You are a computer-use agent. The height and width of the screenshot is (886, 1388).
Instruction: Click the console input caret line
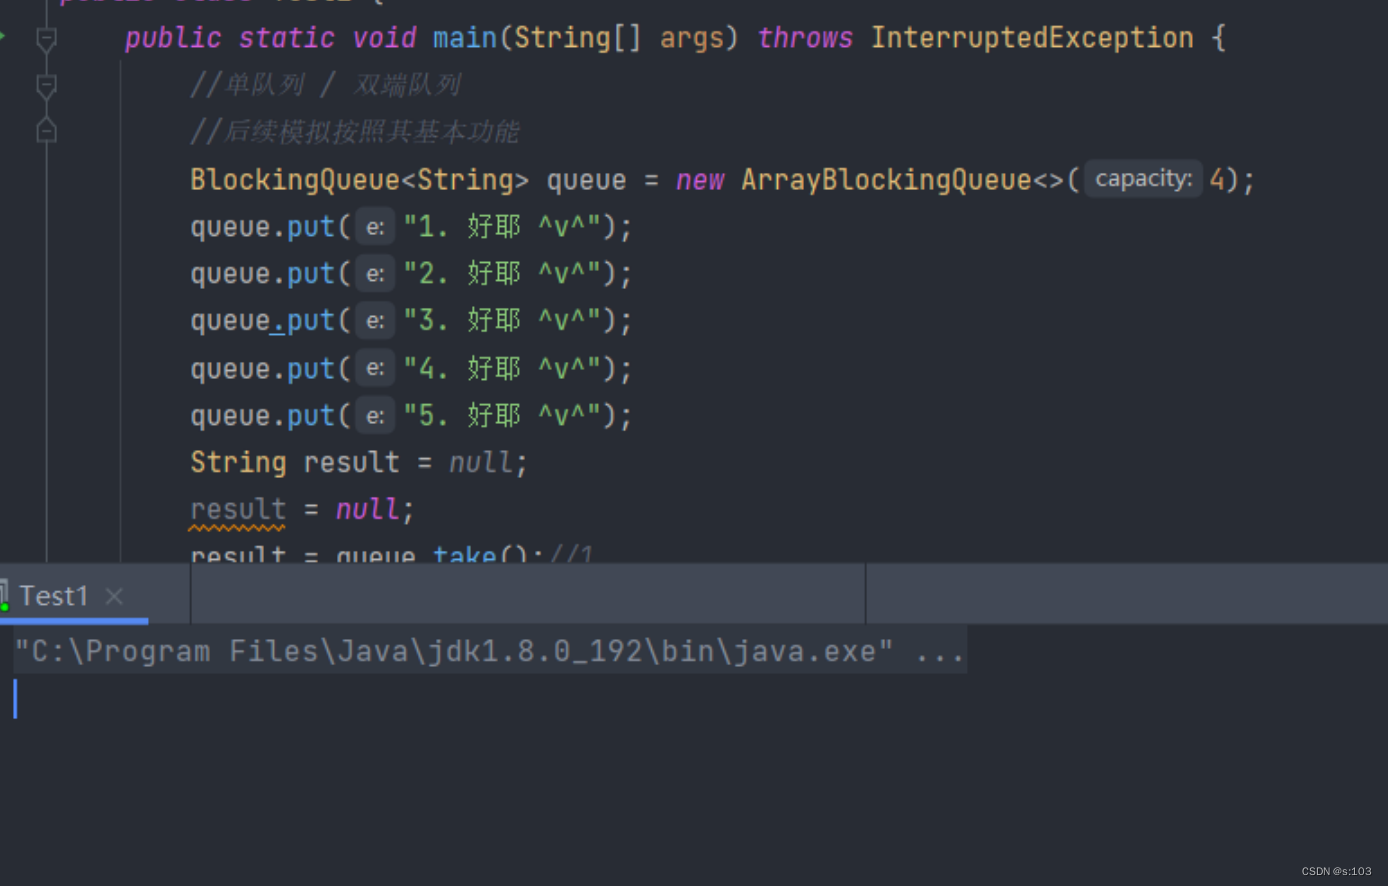pos(694,699)
